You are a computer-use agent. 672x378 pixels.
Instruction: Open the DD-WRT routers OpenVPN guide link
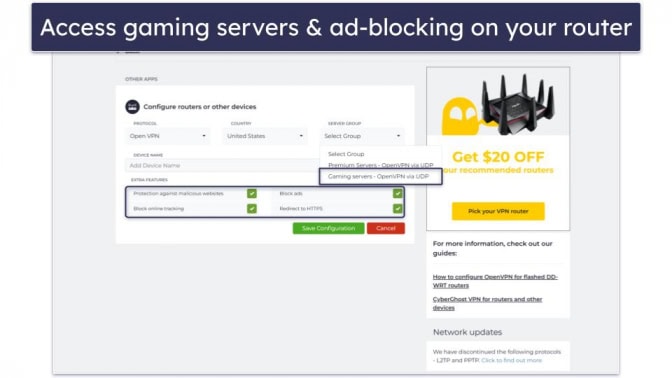pyautogui.click(x=495, y=281)
